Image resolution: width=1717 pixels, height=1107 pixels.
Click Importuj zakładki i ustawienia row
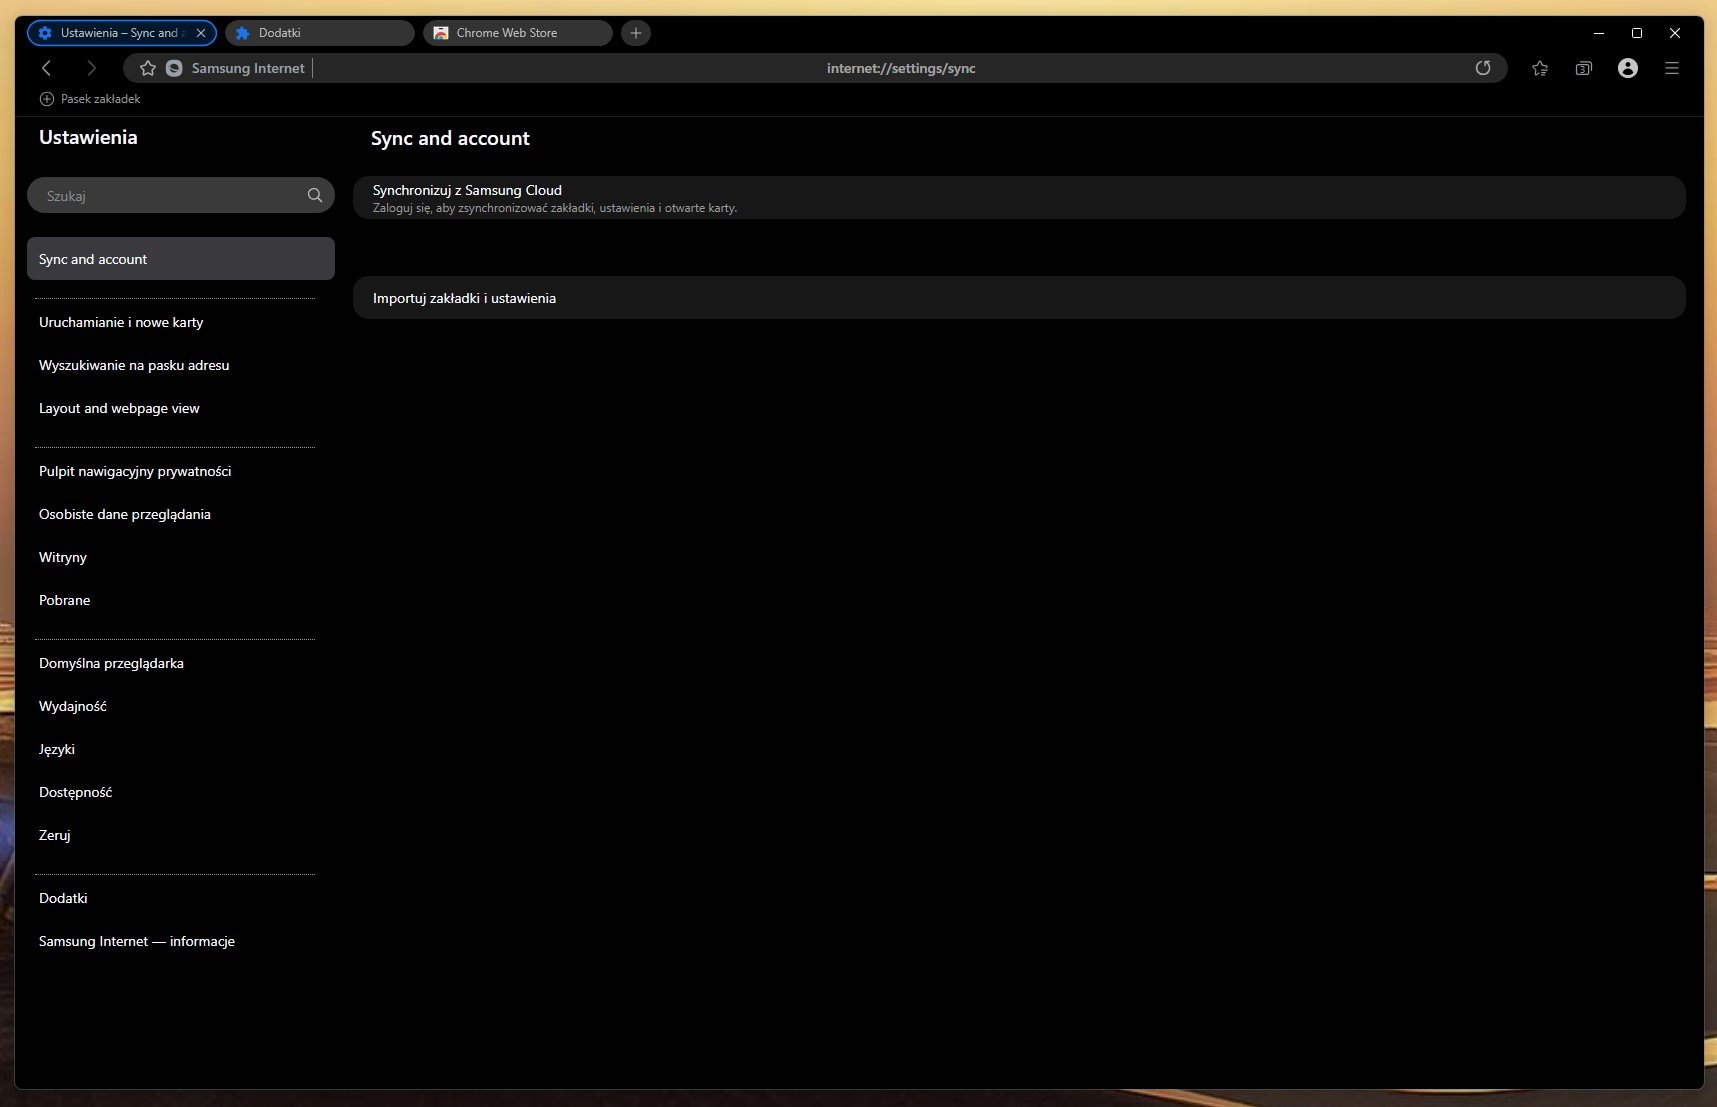pos(1019,298)
